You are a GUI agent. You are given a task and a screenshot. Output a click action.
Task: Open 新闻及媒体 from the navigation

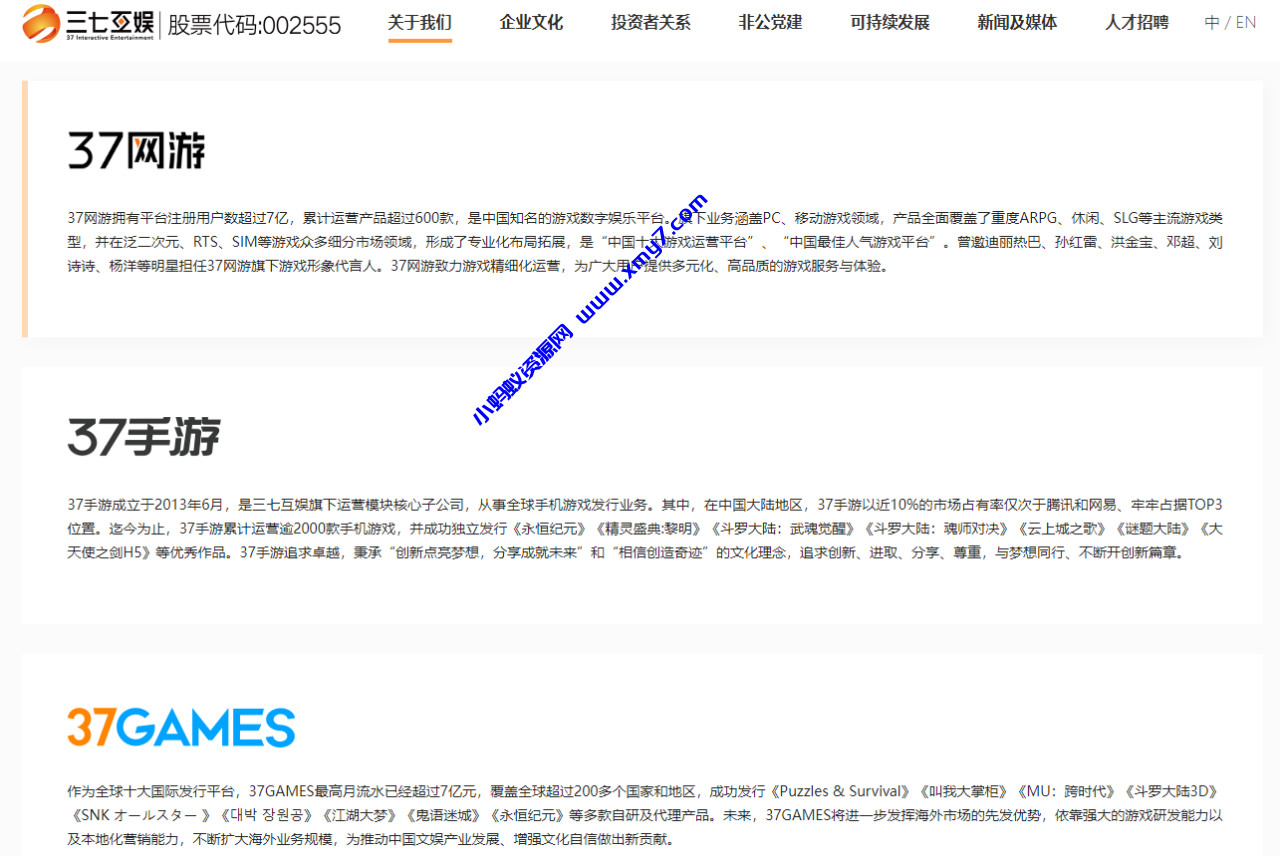(1017, 22)
